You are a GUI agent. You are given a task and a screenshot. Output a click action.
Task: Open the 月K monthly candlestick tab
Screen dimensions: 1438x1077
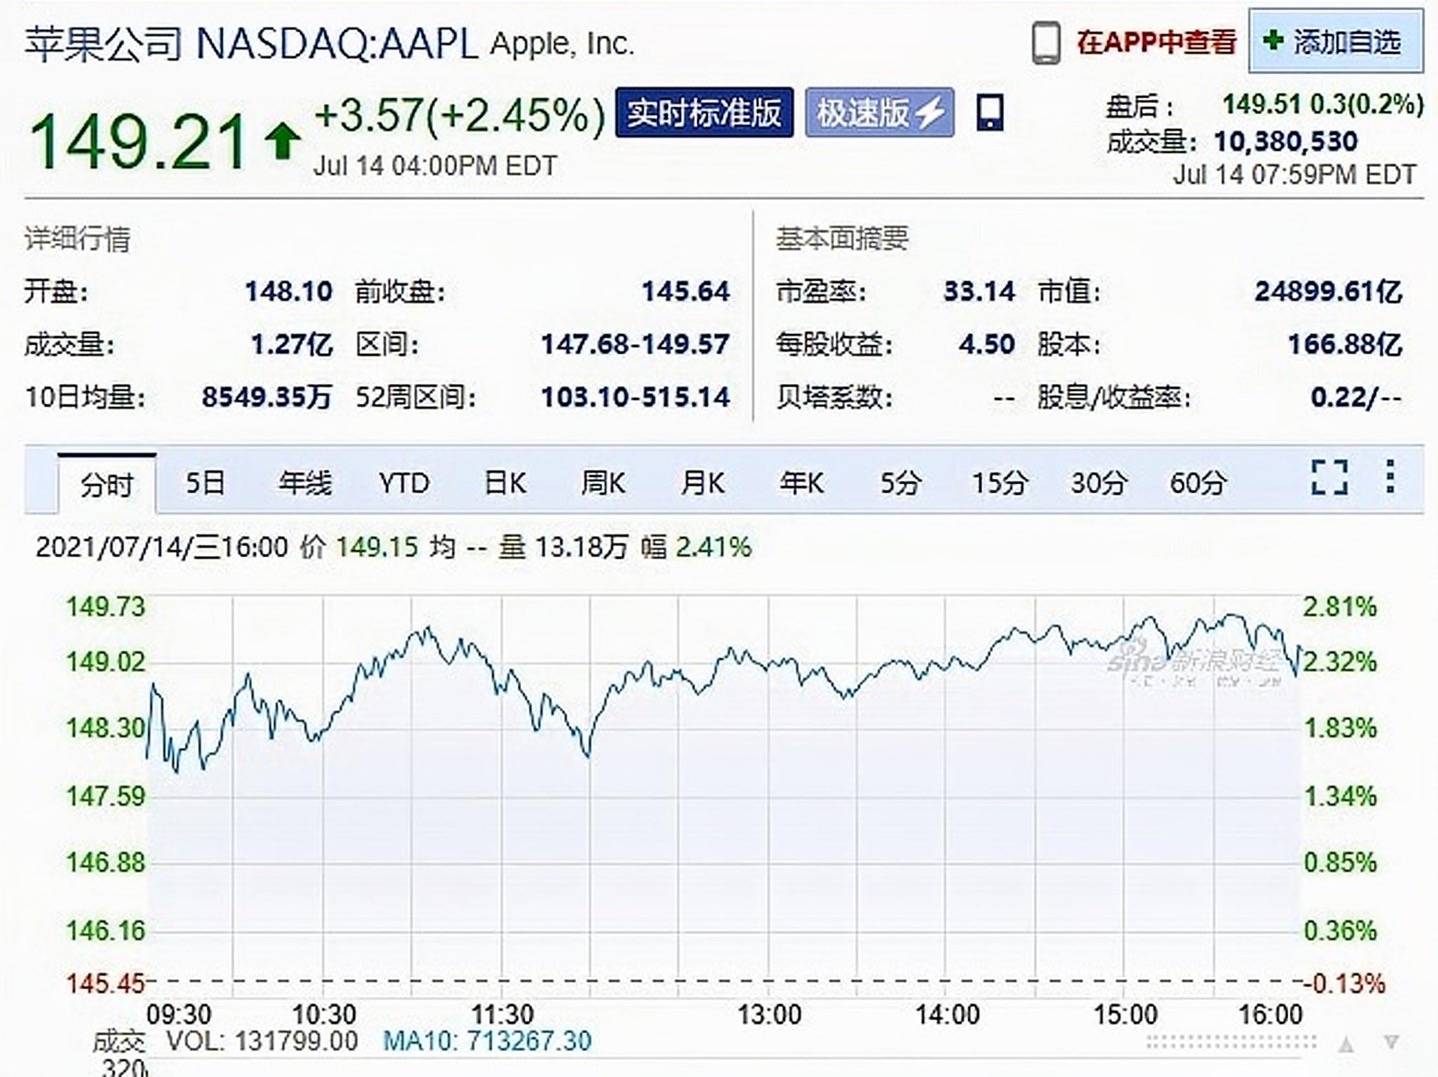pos(702,484)
